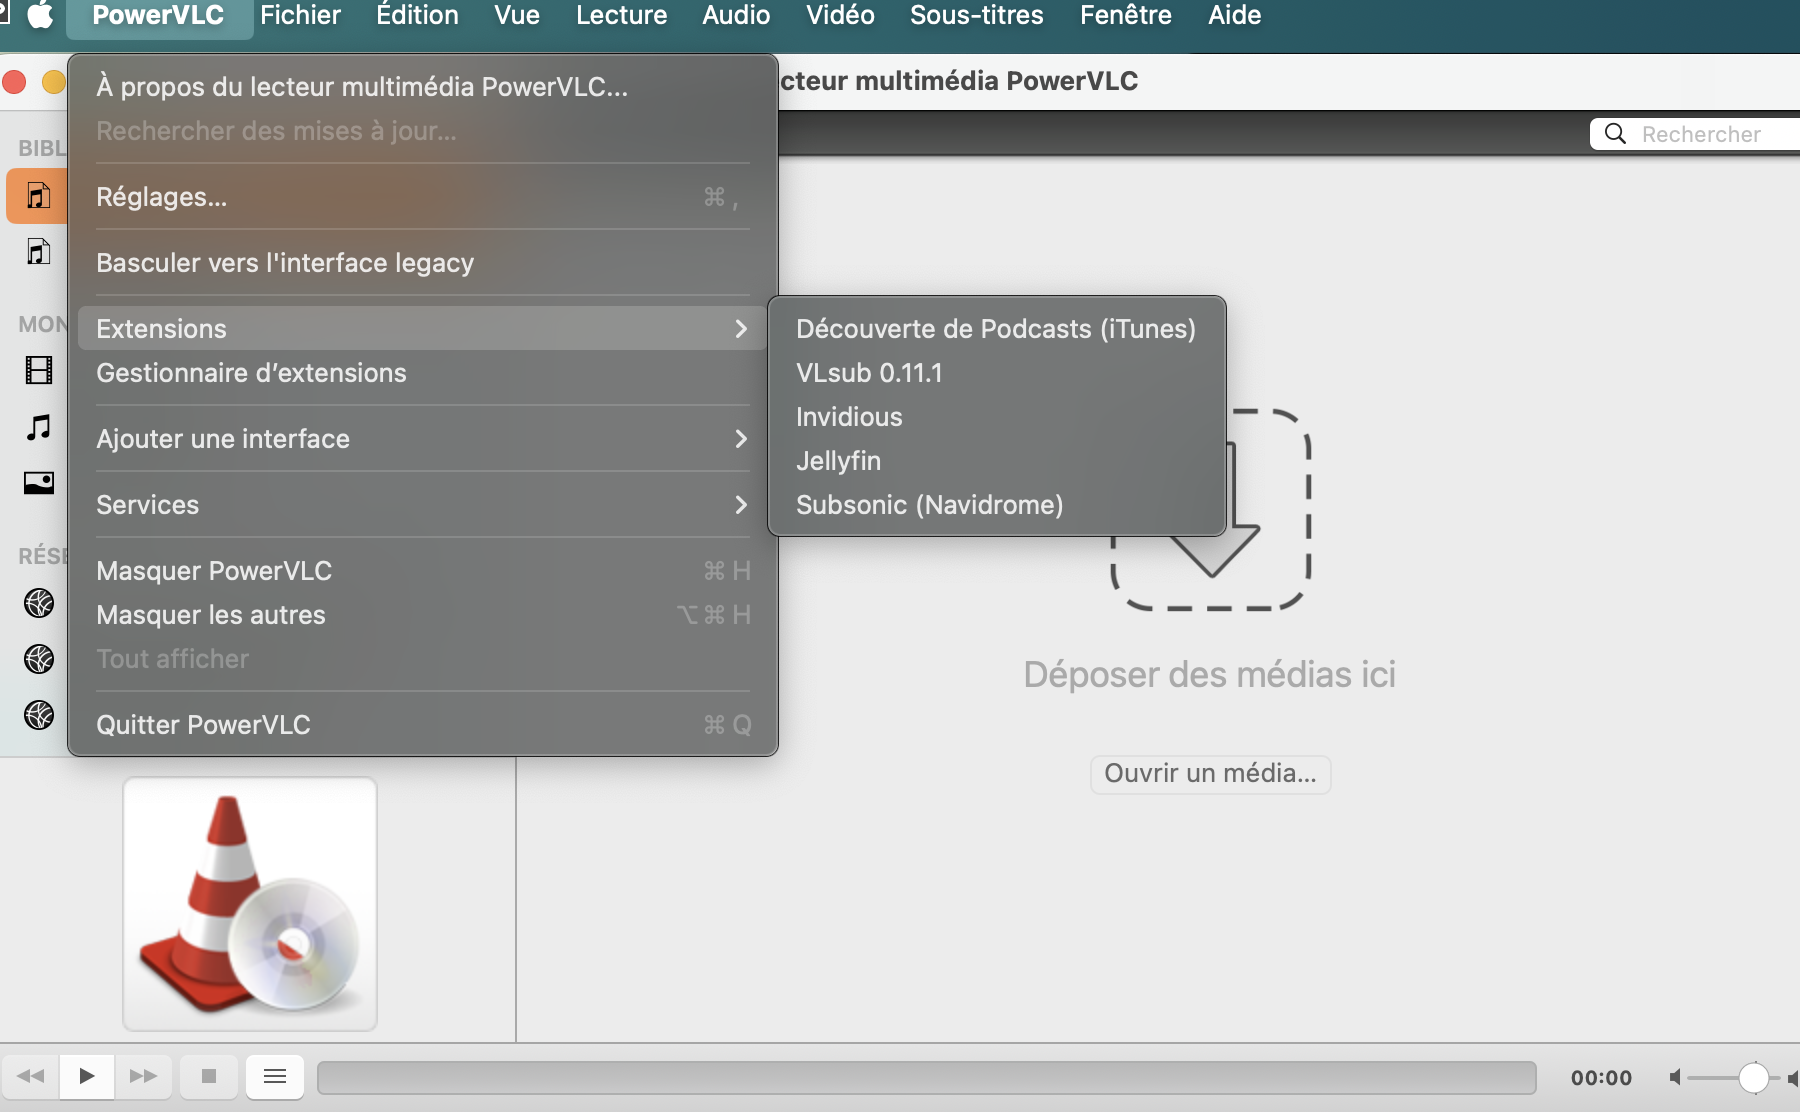
Task: Open Réglages from the menu
Action: [422, 197]
